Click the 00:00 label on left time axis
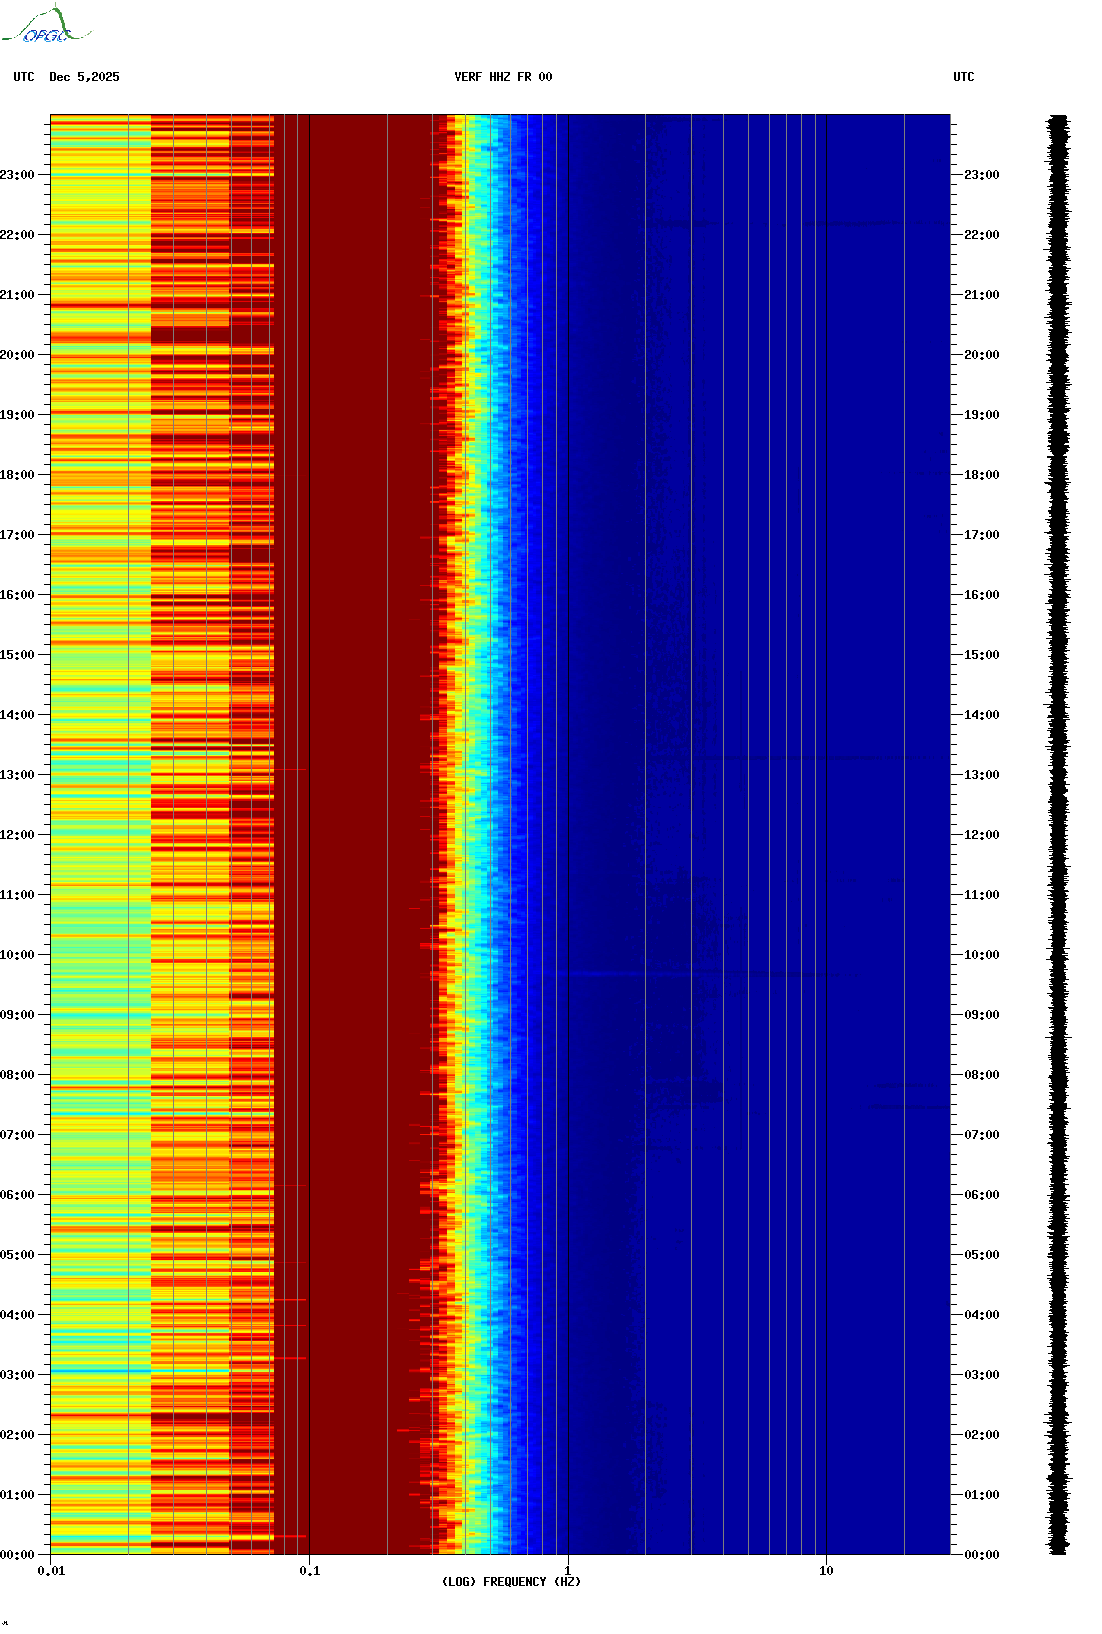 click(x=18, y=1555)
